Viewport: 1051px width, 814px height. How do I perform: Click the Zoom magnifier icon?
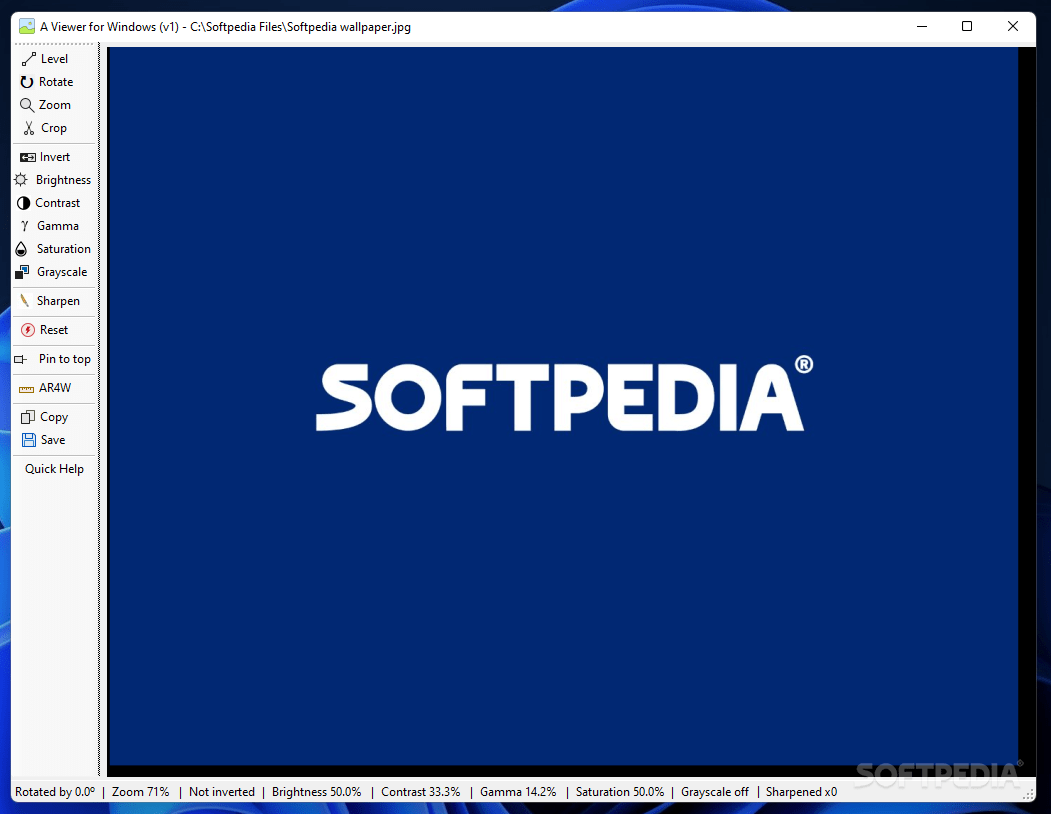tap(27, 105)
